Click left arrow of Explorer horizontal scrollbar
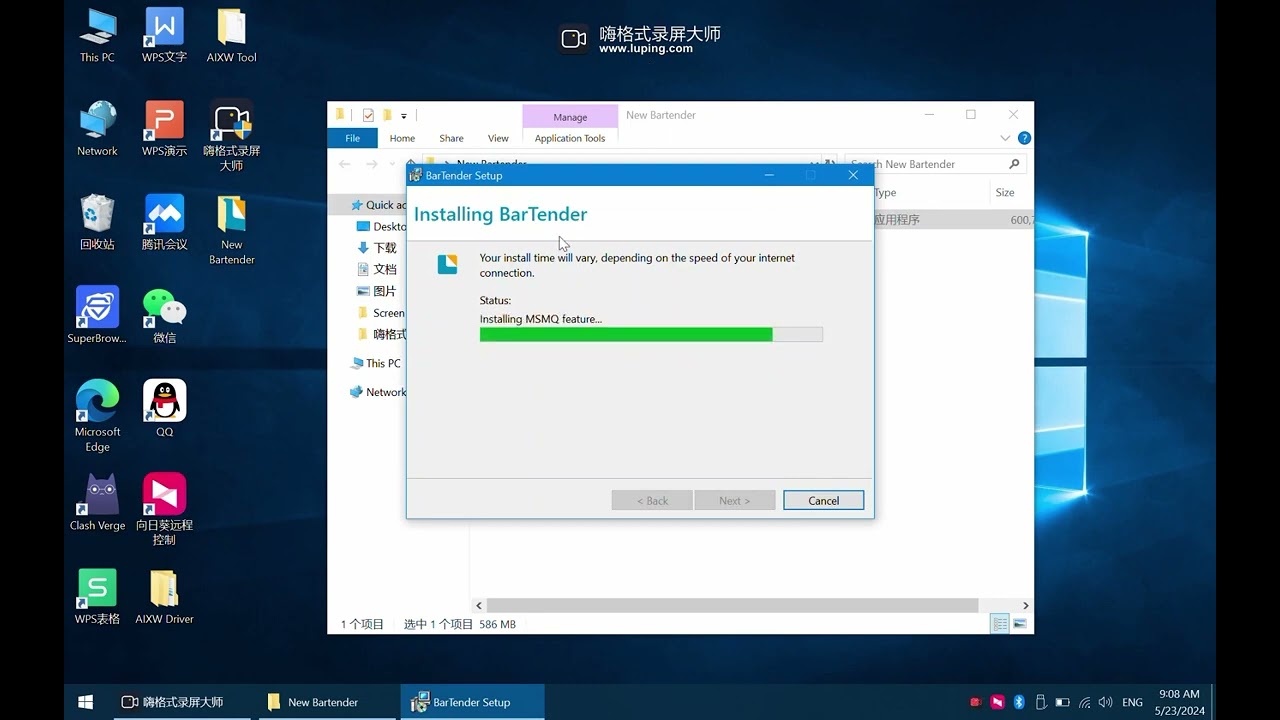Viewport: 1280px width, 720px height. click(479, 605)
